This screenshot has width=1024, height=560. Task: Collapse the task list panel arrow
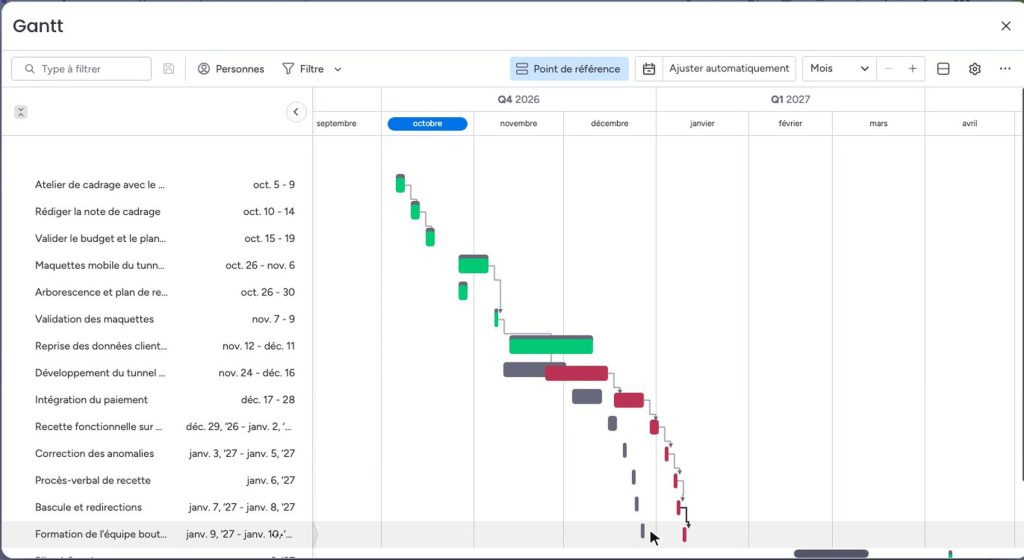point(296,112)
